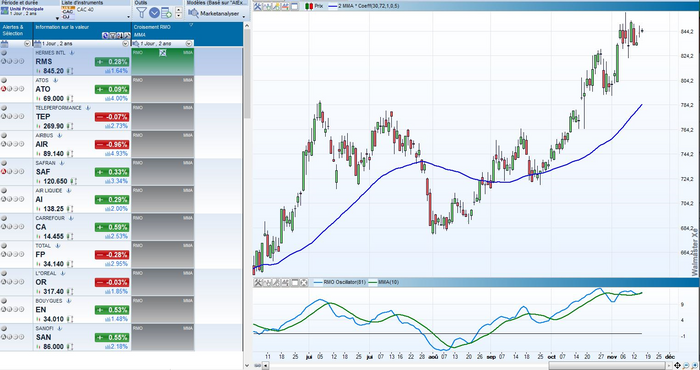
Task: Click the third icon in RMO indicator toolbar
Action: [x=276, y=282]
